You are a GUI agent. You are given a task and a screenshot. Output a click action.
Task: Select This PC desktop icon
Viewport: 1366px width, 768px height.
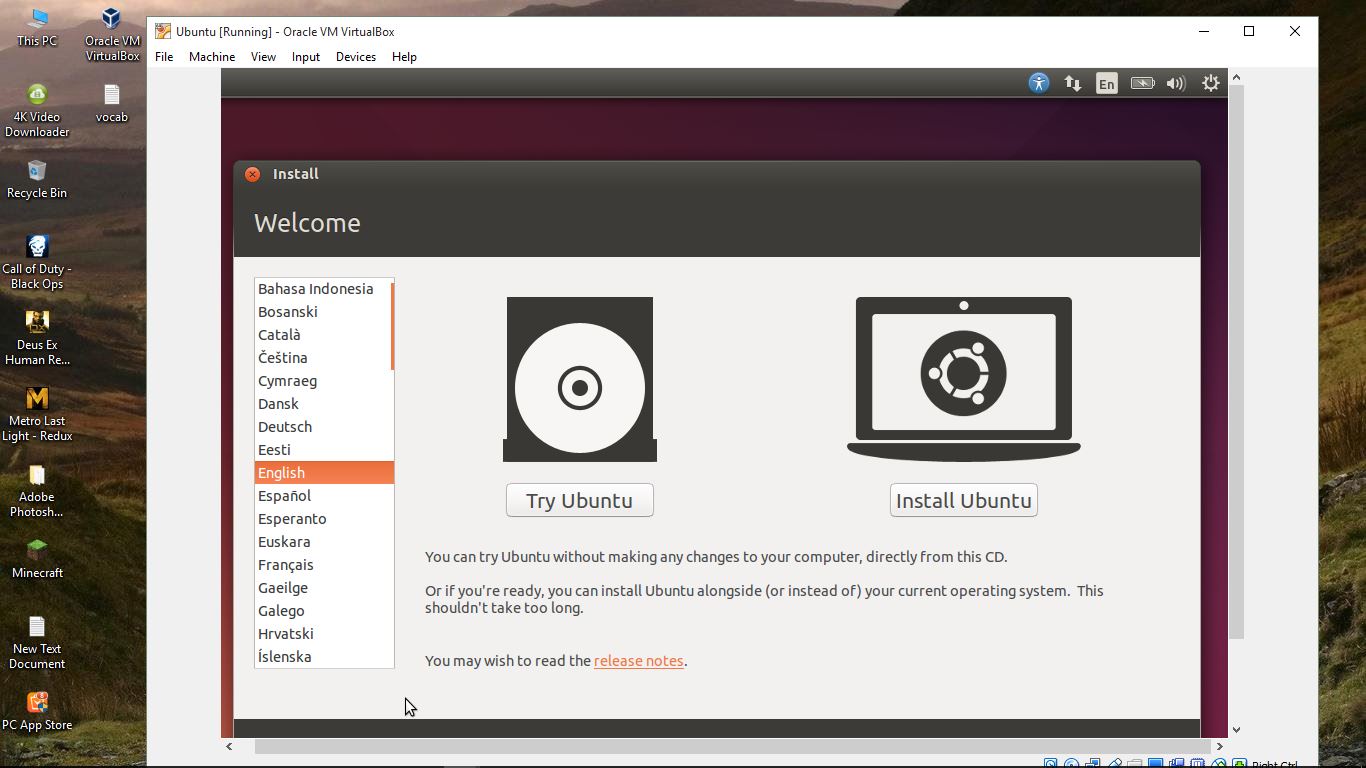[x=37, y=27]
